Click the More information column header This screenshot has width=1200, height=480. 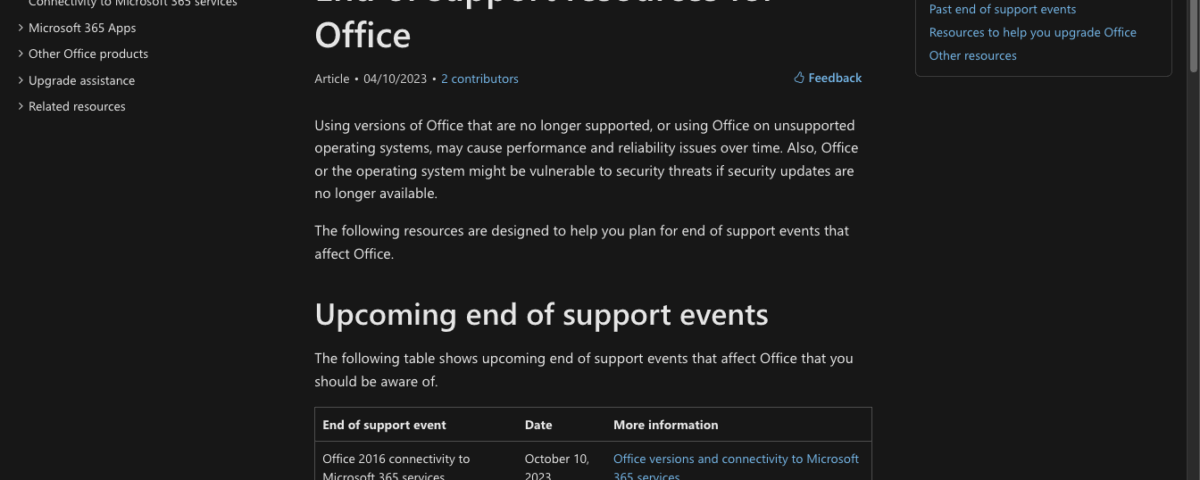665,425
